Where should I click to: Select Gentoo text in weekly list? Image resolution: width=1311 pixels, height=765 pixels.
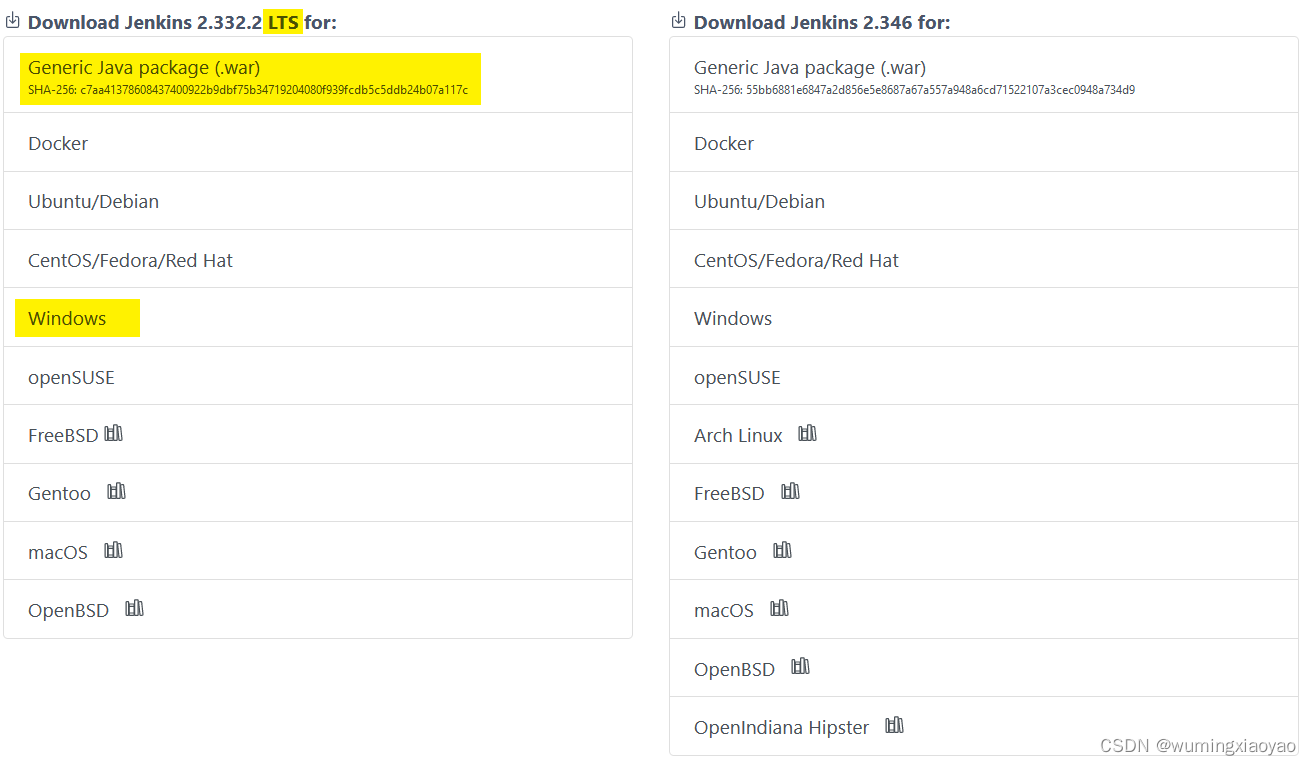click(725, 552)
